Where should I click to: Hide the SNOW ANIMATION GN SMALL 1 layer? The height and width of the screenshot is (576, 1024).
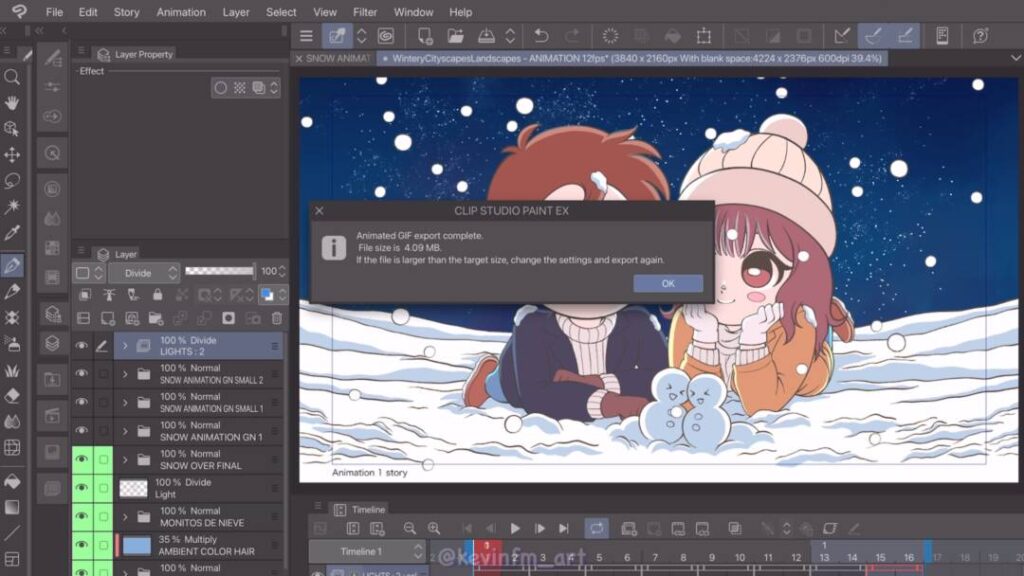point(82,402)
